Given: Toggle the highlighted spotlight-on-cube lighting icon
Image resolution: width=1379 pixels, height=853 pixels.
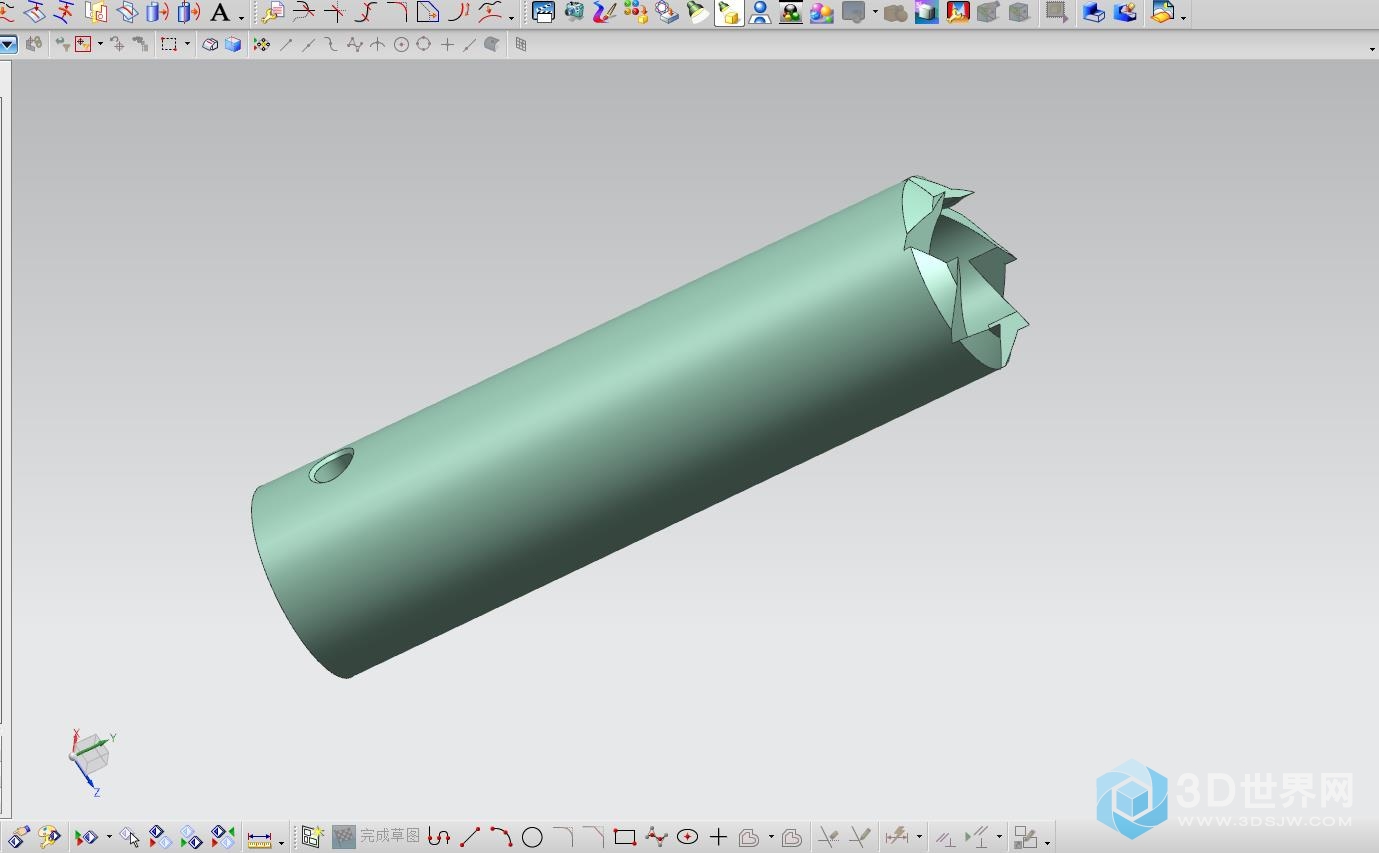Looking at the screenshot, I should point(729,13).
